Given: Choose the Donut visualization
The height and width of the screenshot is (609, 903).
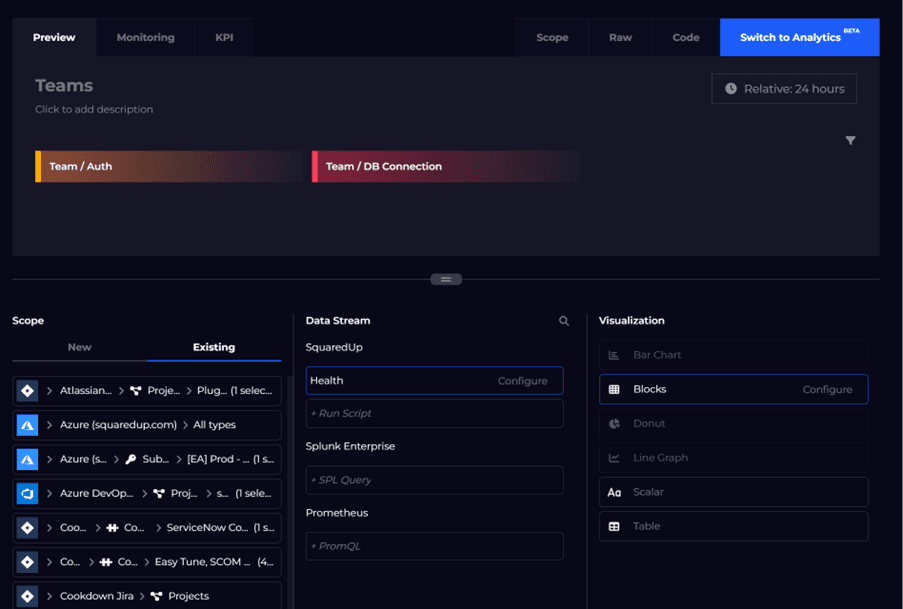Looking at the screenshot, I should coord(733,423).
